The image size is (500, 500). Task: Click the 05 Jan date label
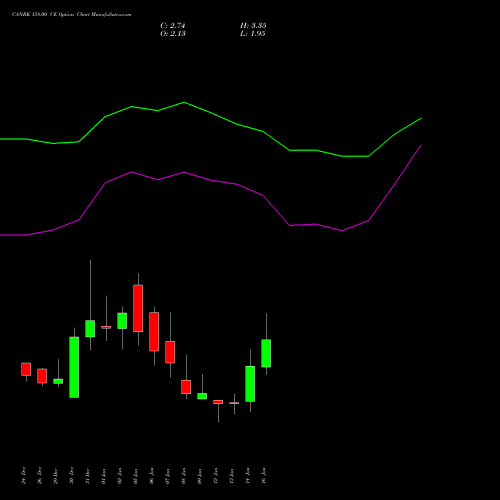coord(135,475)
